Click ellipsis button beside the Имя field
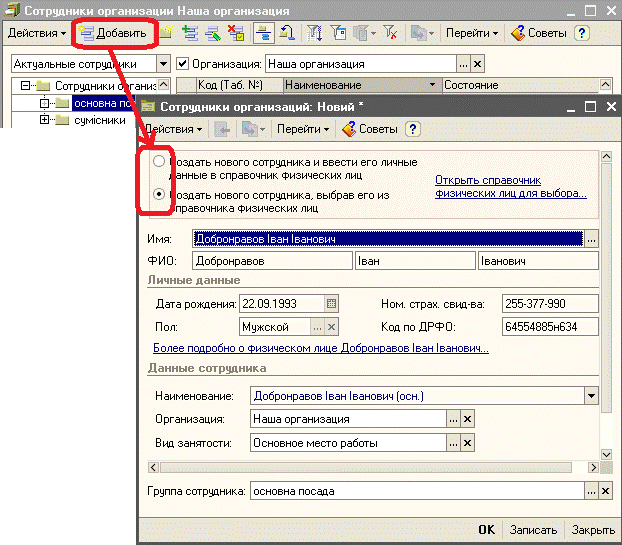The image size is (622, 545). click(591, 239)
